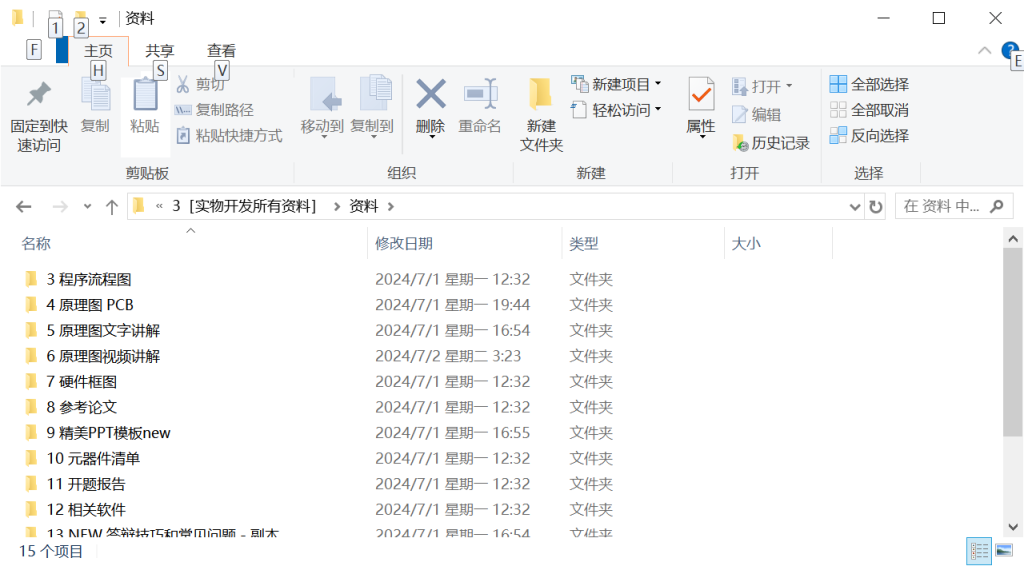Image resolution: width=1024 pixels, height=566 pixels.
Task: Click the 3 [实物开发所有资料] breadcrumb
Action: 244,206
